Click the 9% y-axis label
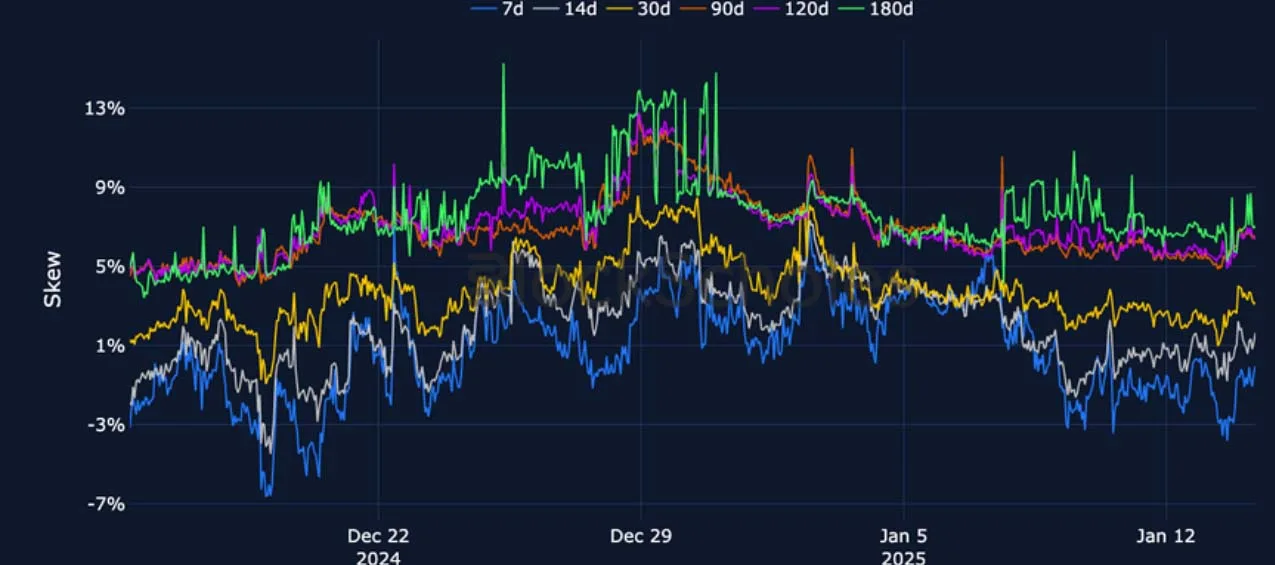This screenshot has height=565, width=1275. tap(109, 187)
